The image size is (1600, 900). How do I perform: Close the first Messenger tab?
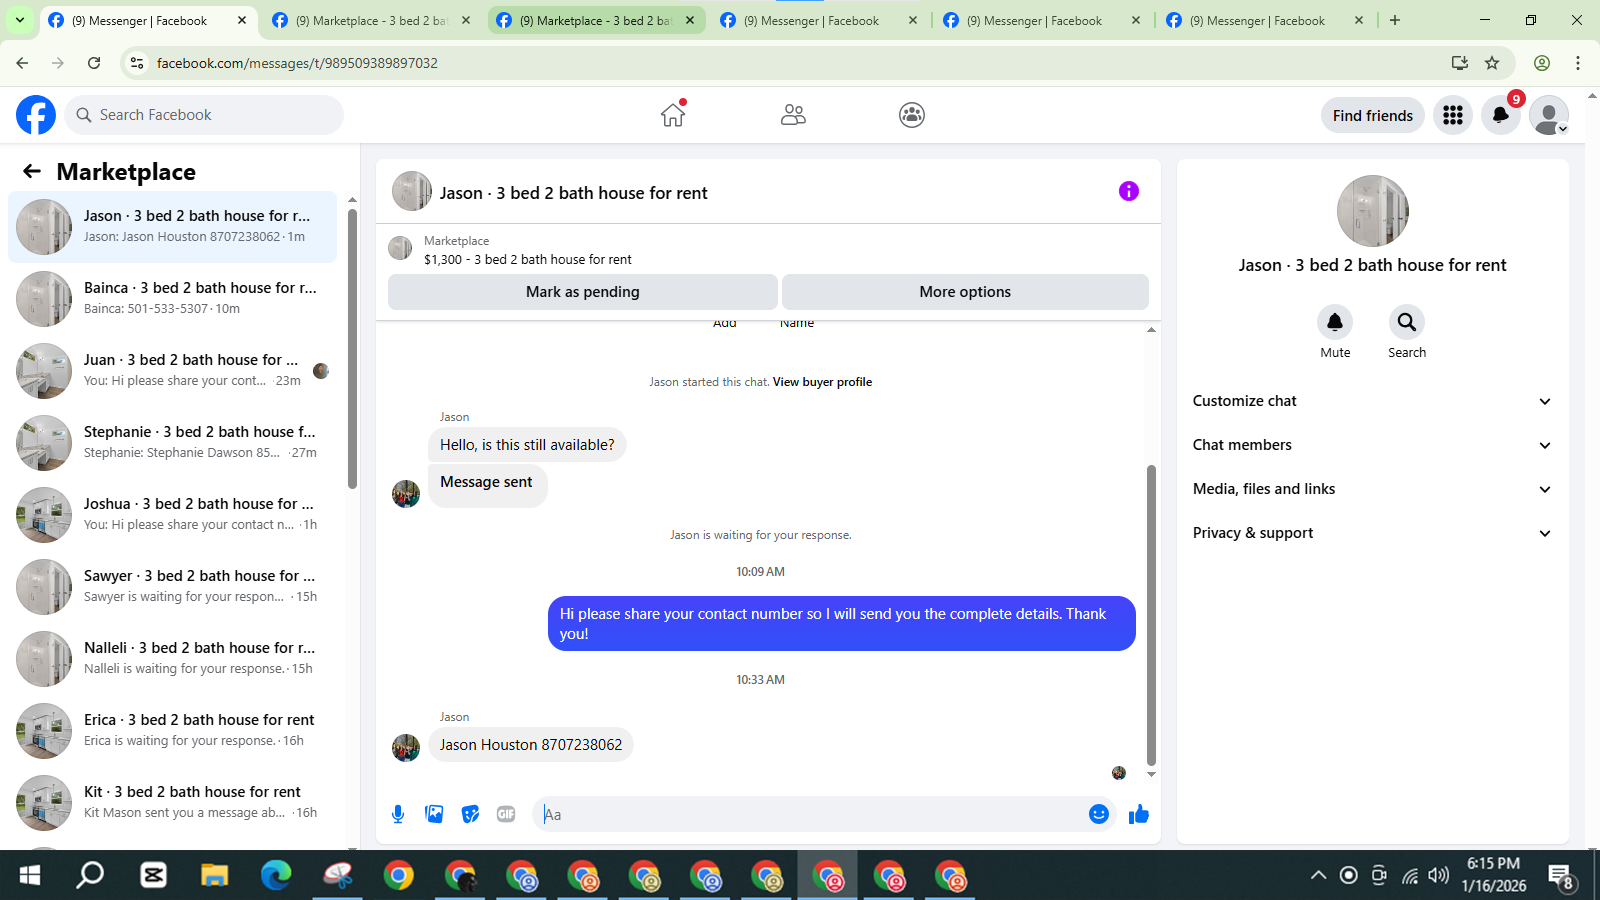tap(242, 20)
